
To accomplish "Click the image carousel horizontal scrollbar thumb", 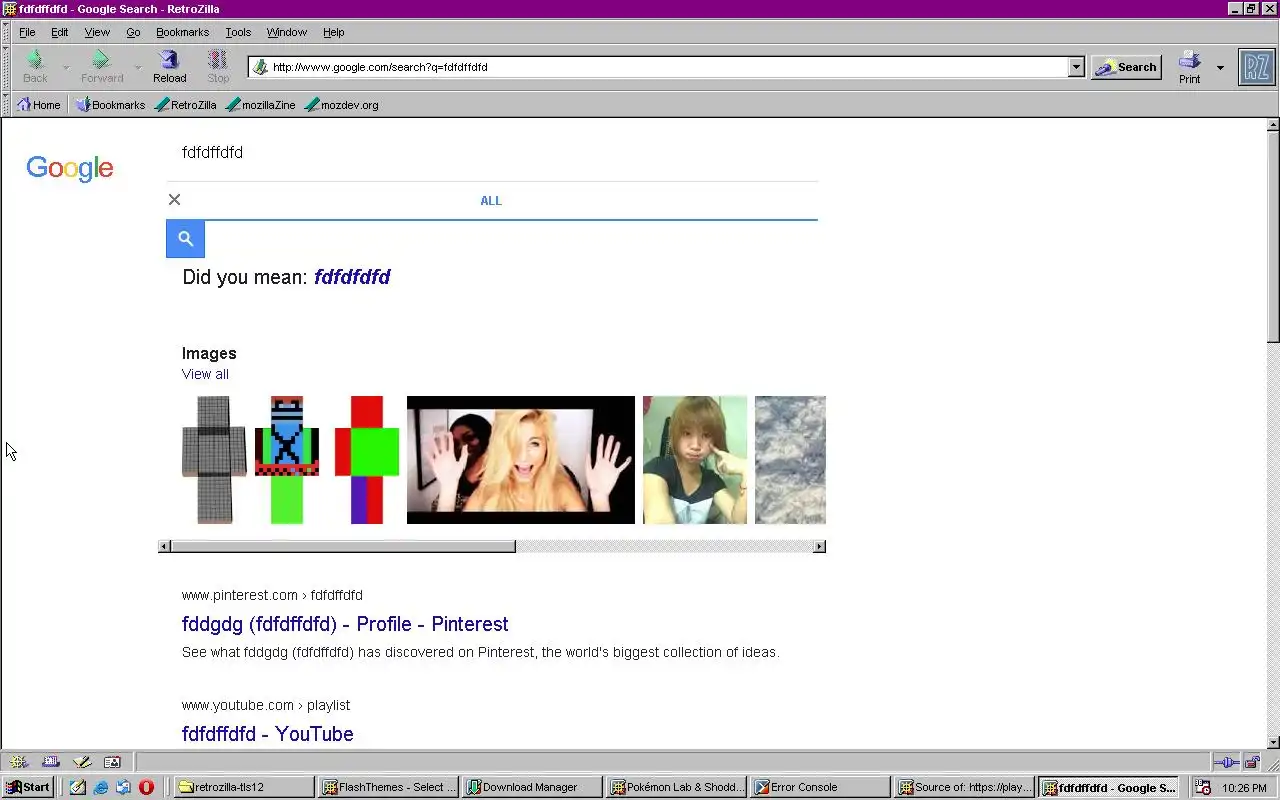I will tap(343, 546).
